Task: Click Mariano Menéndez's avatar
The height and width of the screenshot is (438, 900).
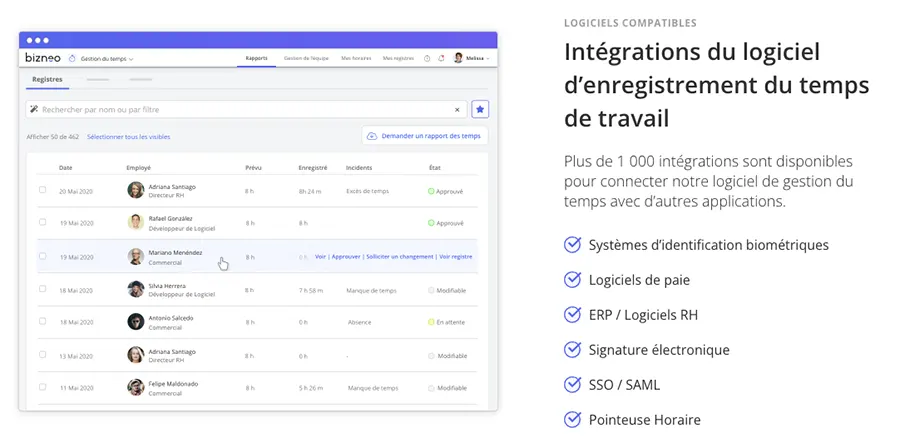Action: [135, 257]
